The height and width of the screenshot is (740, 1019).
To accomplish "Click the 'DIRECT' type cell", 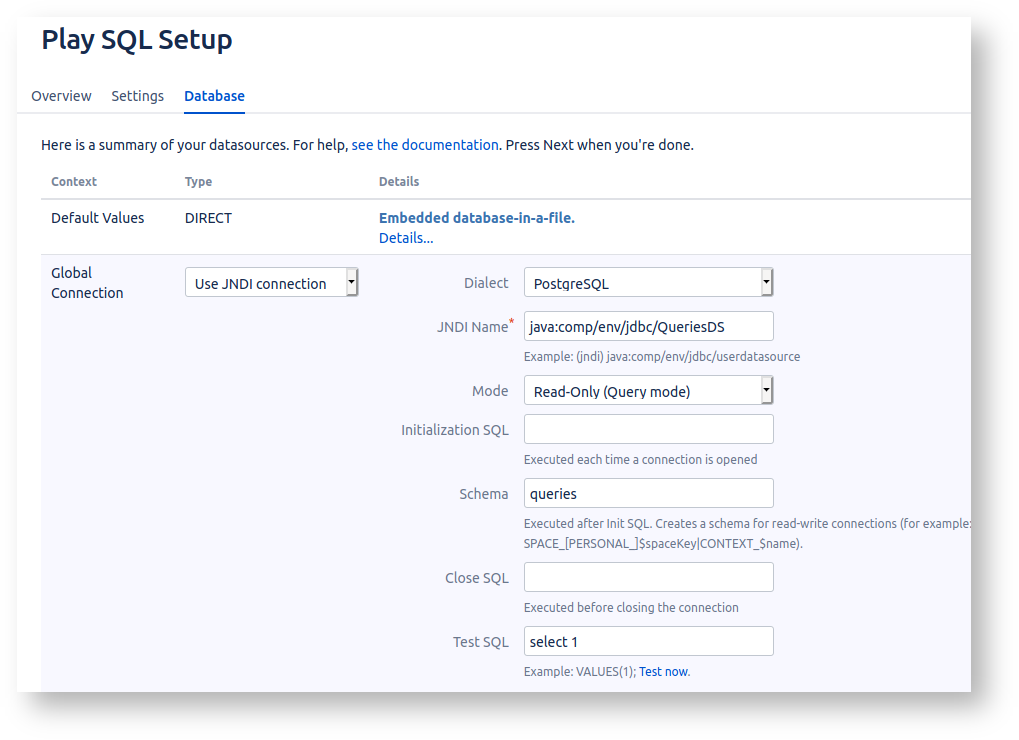I will [208, 218].
